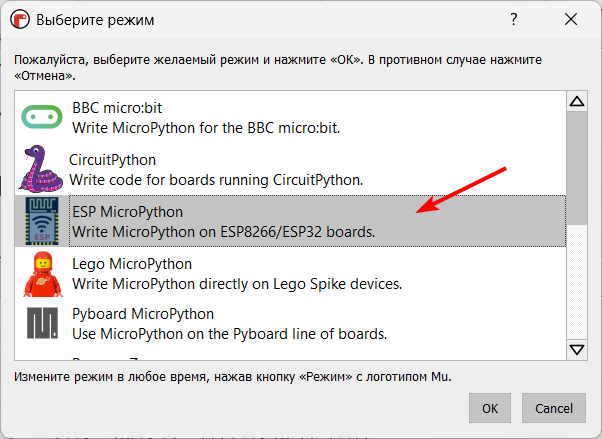602x439 pixels.
Task: Click the scroll up arrow of the list
Action: [577, 101]
